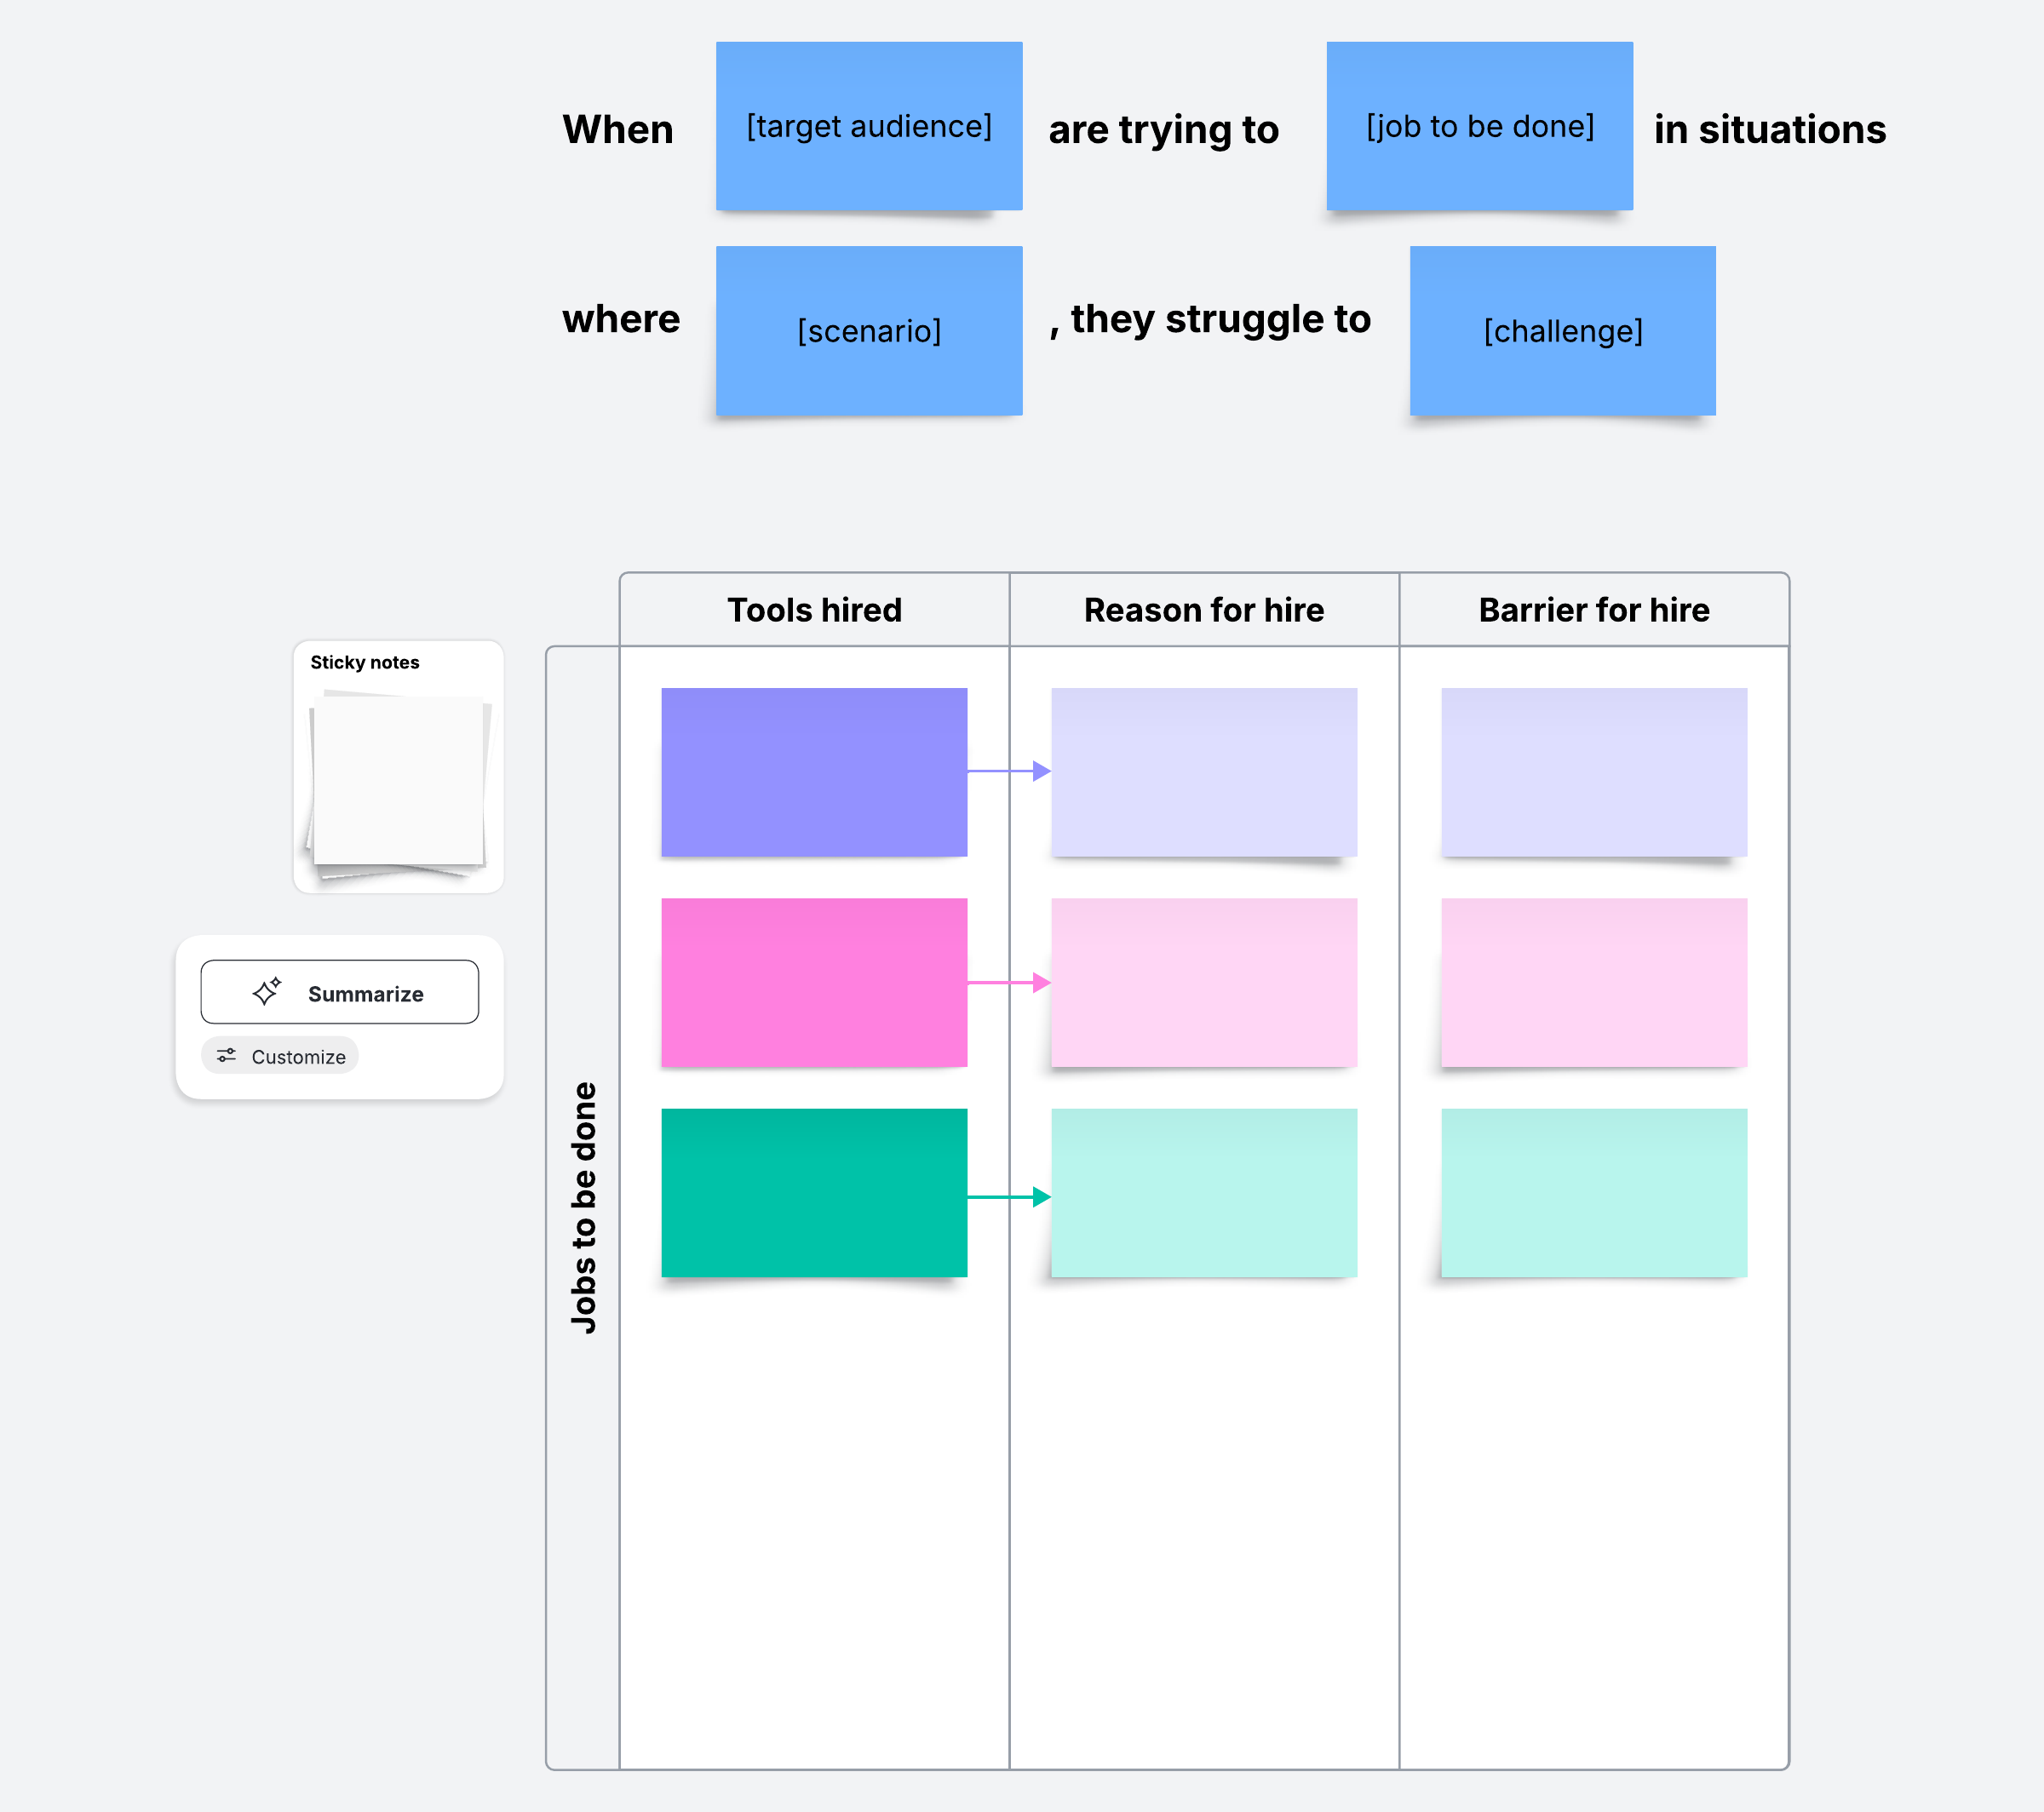
Task: Click the Reason for hire column header
Action: coord(1203,610)
